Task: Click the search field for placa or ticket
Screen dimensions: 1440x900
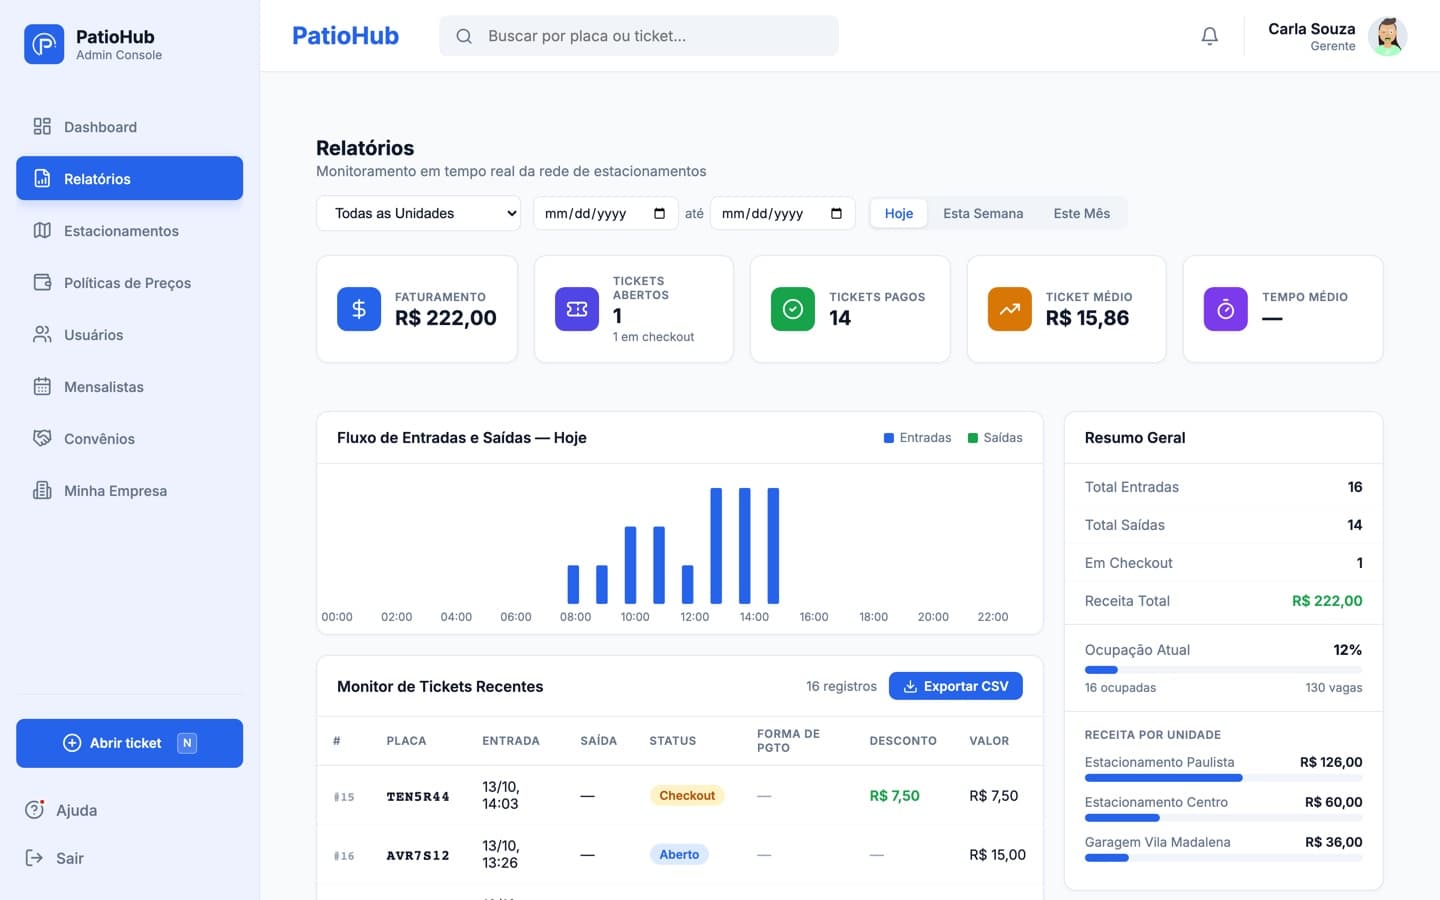Action: click(x=639, y=36)
